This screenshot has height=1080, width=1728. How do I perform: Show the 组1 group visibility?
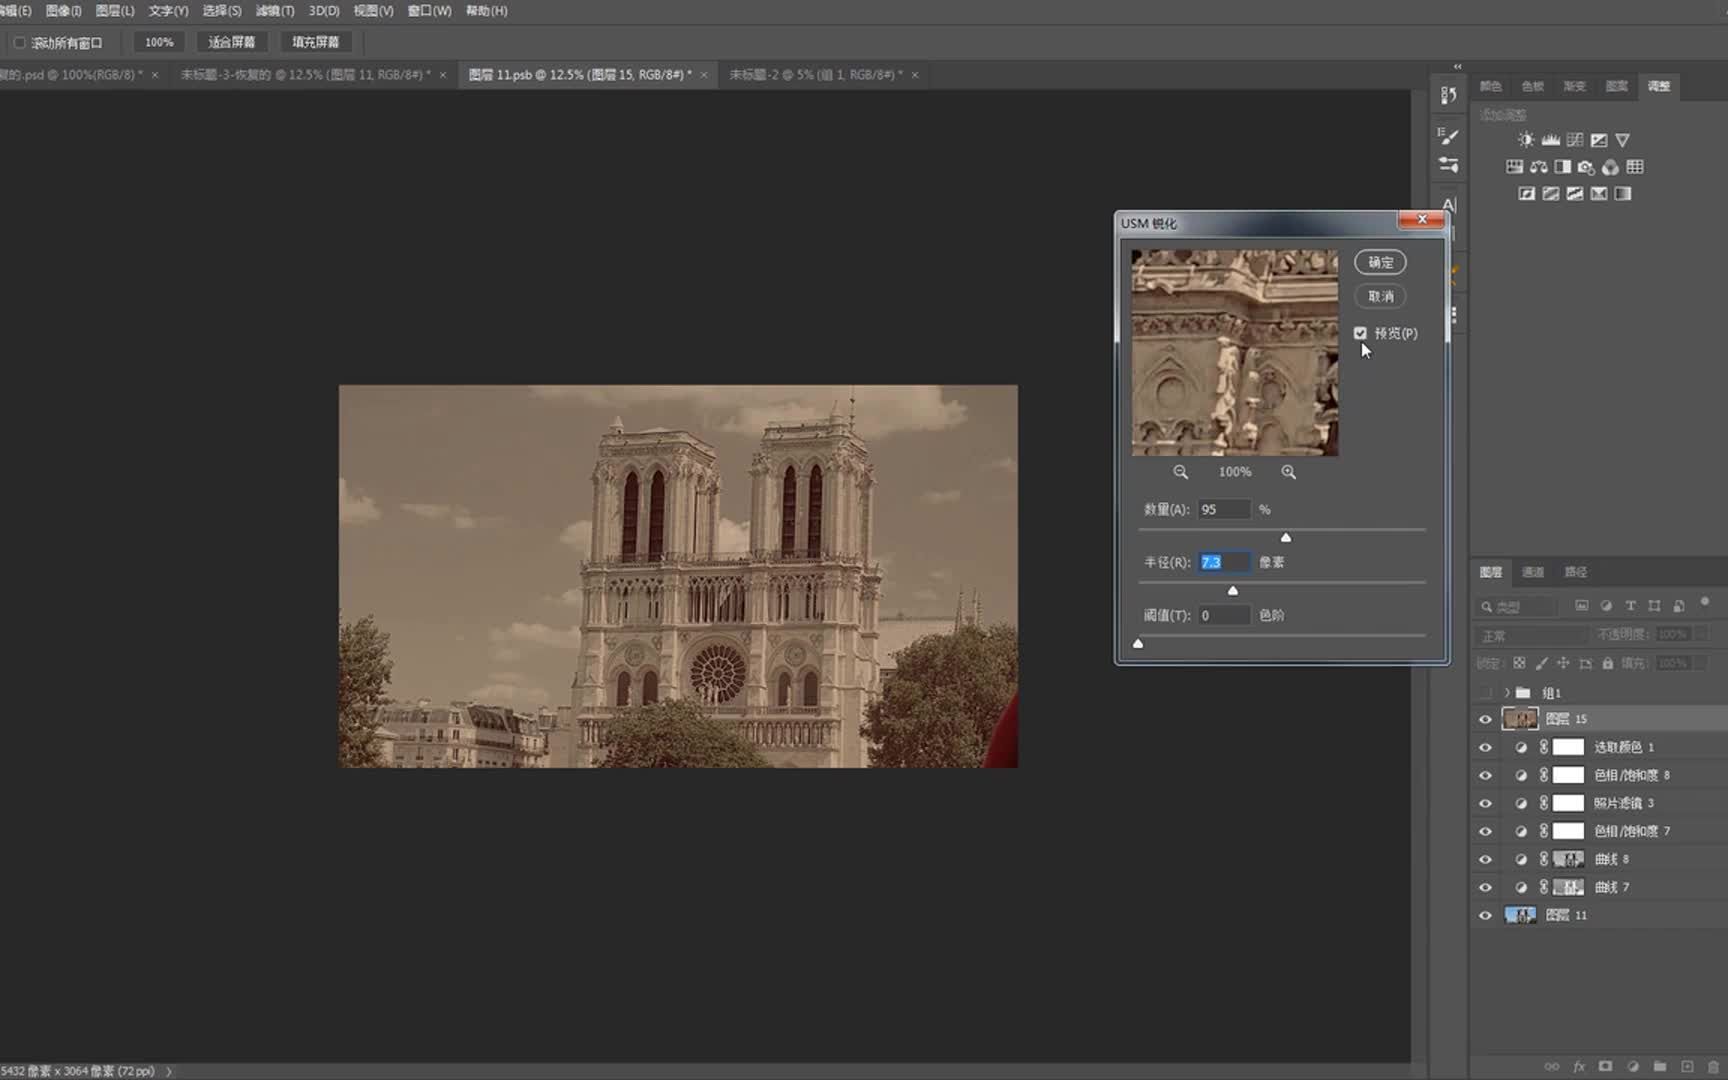tap(1485, 693)
